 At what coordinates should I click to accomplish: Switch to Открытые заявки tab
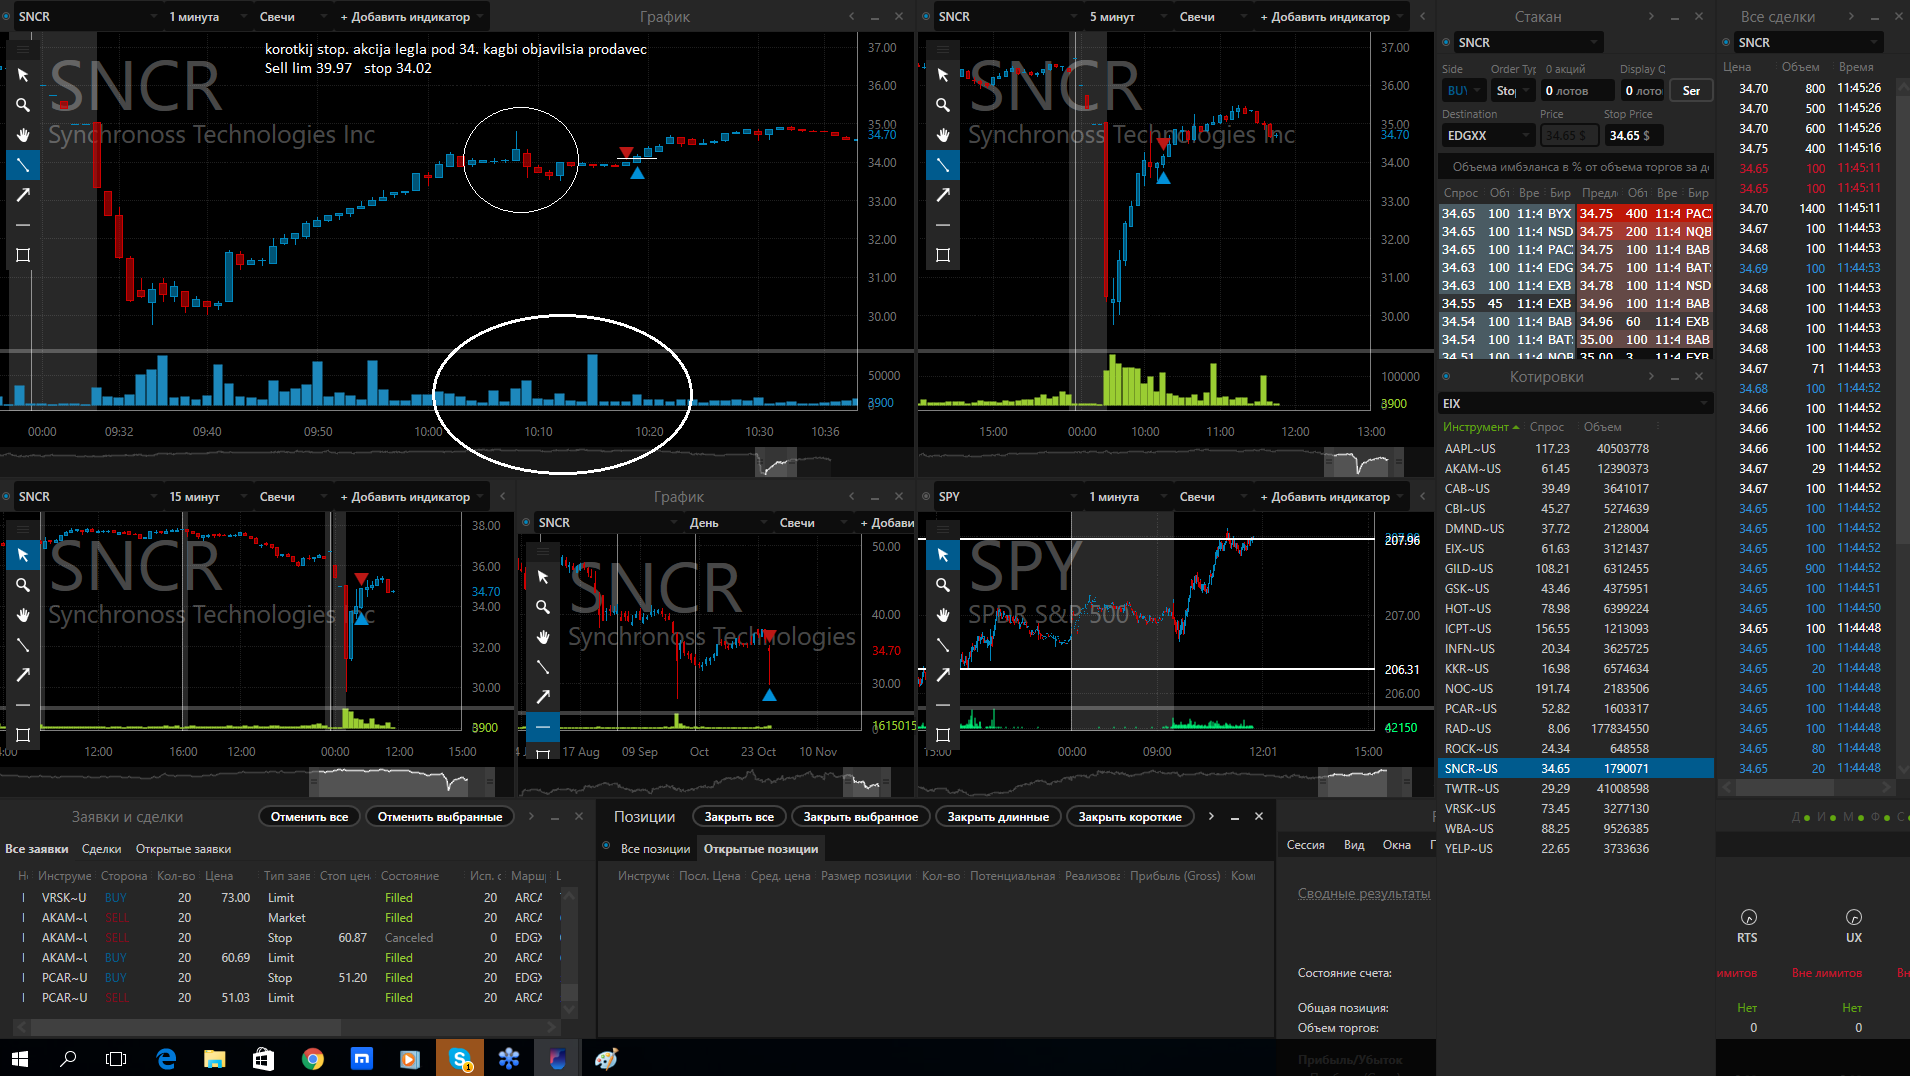click(183, 849)
